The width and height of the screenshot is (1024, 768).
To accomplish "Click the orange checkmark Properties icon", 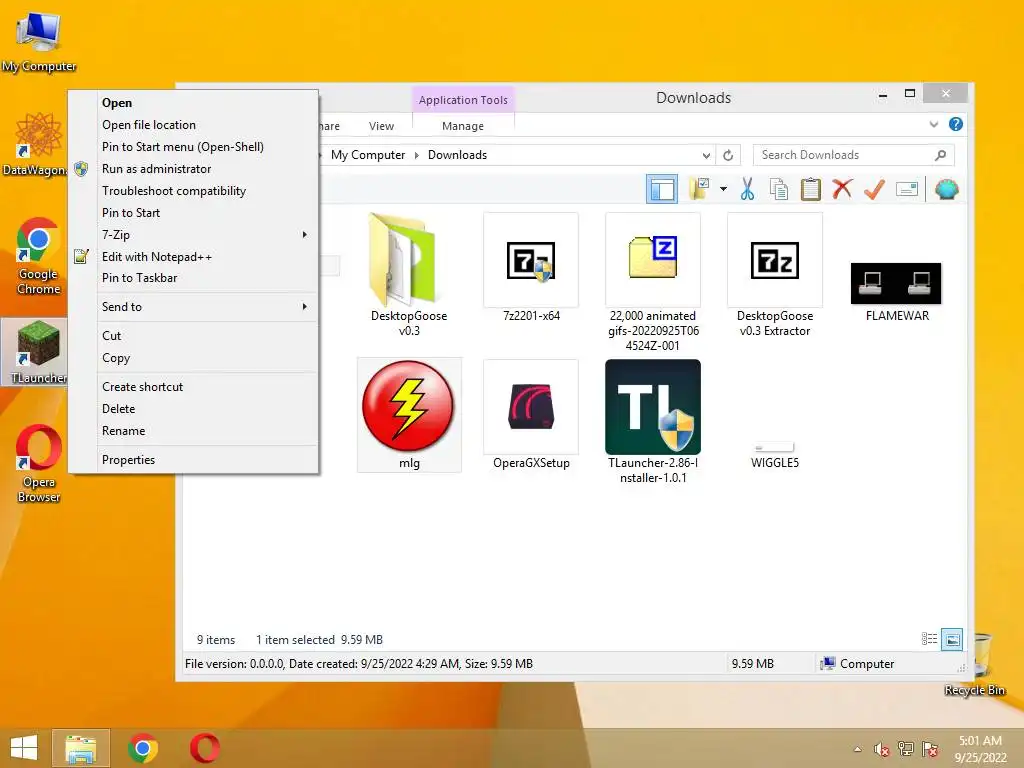I will tap(874, 189).
